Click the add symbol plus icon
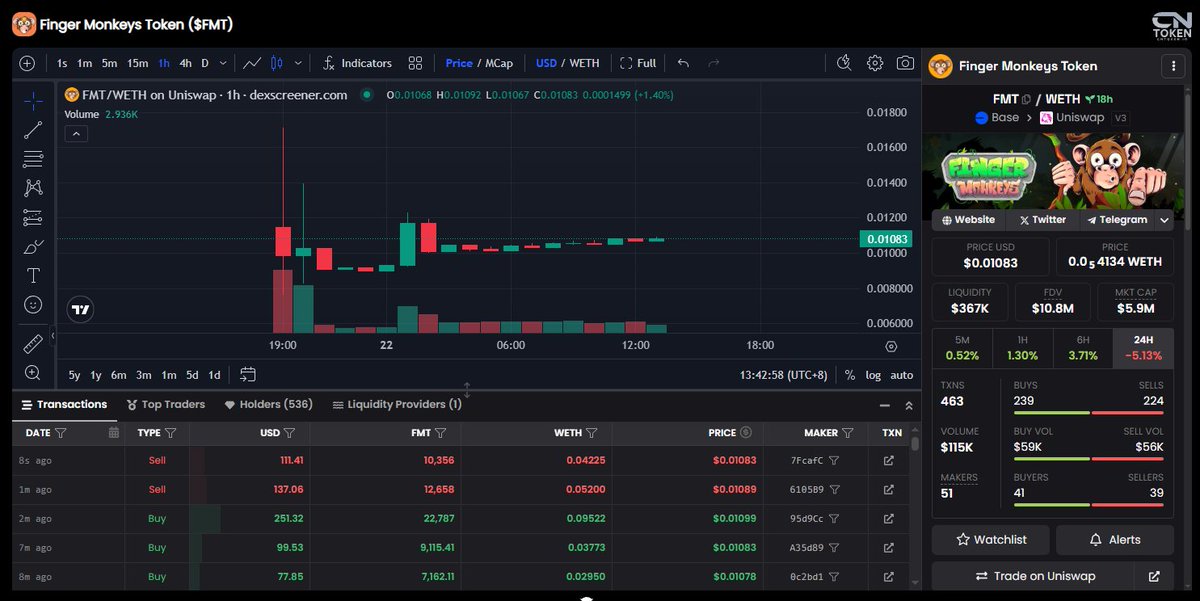This screenshot has width=1200, height=601. (27, 63)
